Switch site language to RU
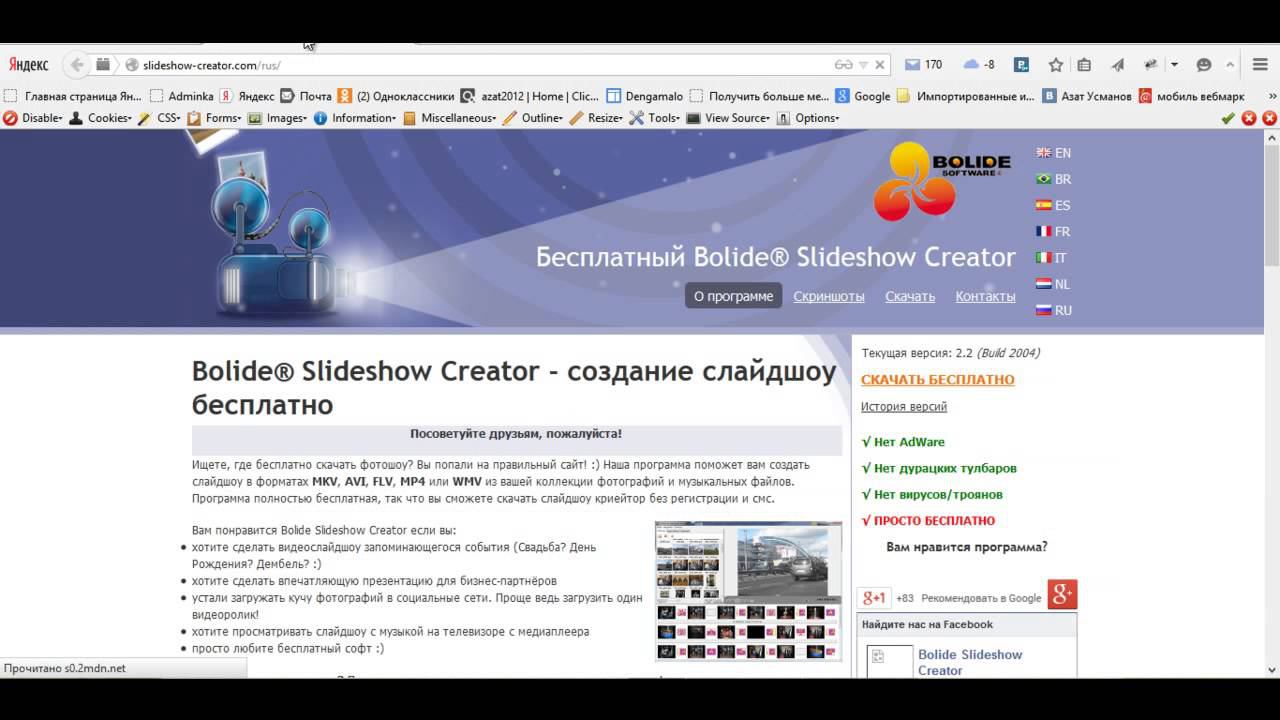Image resolution: width=1280 pixels, height=720 pixels. tap(1054, 310)
